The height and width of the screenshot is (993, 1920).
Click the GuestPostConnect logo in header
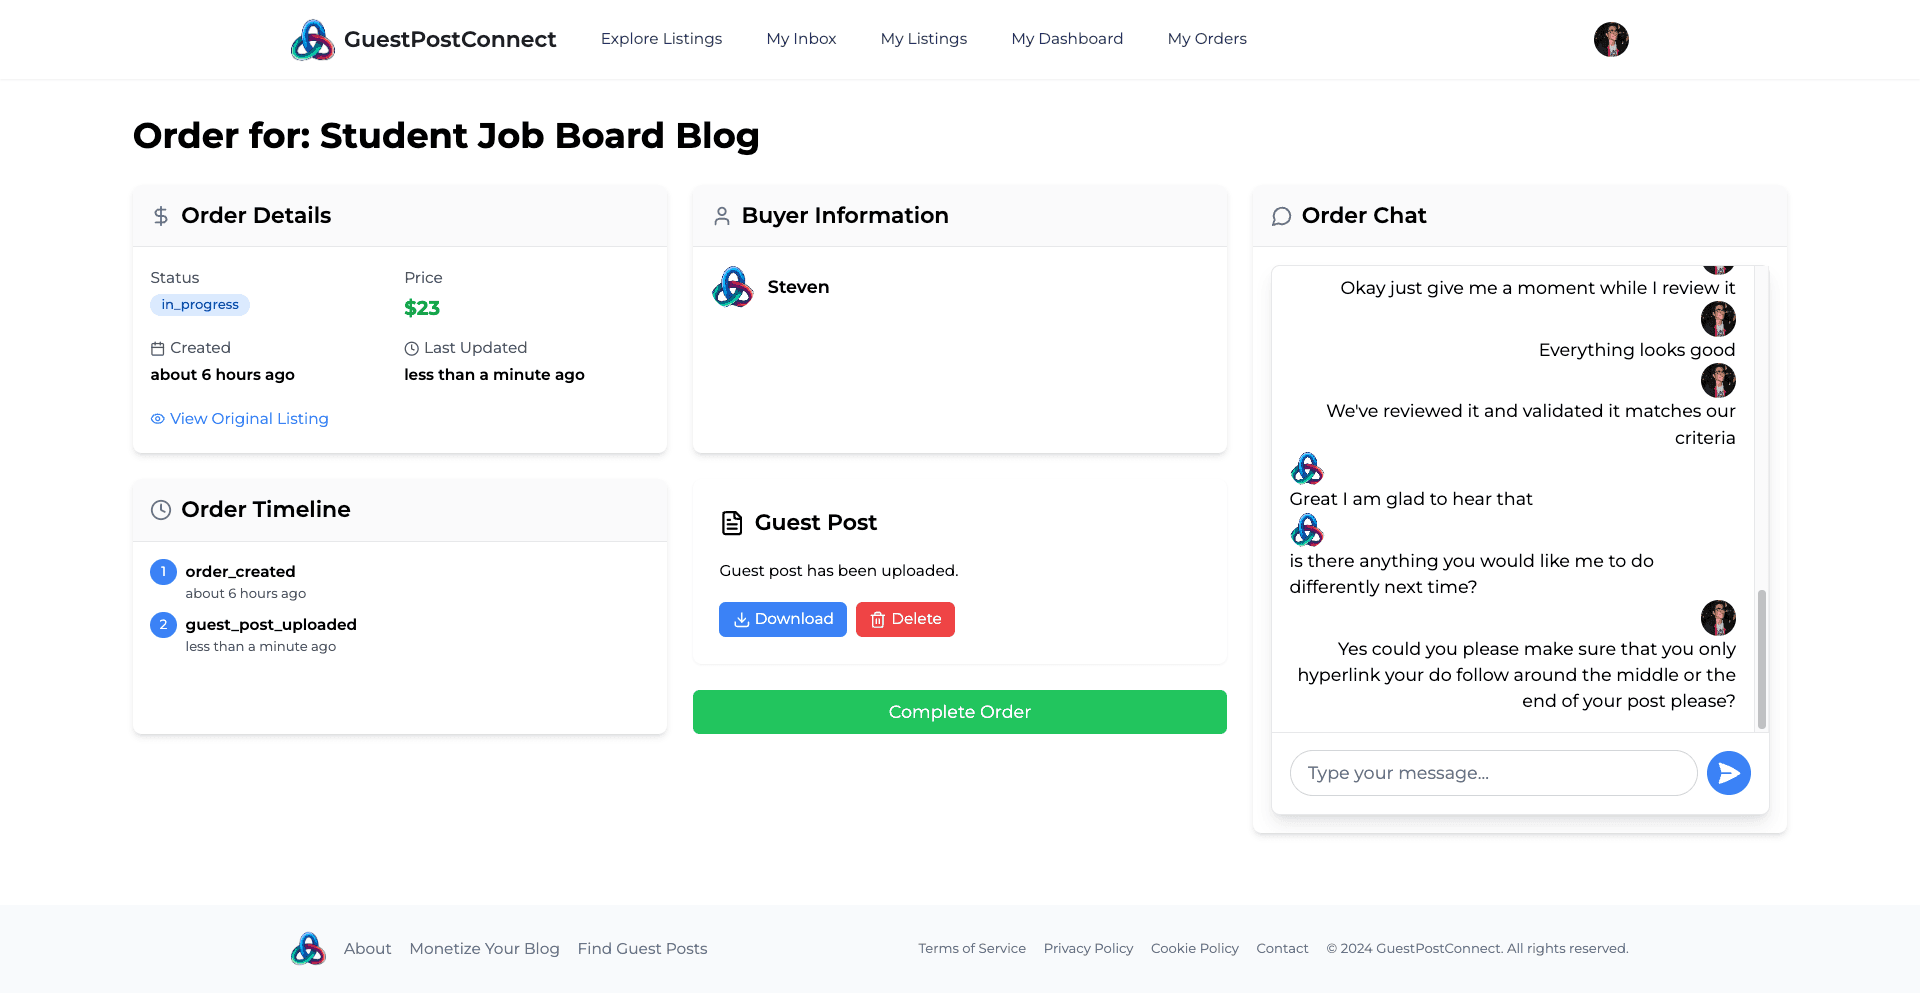pos(313,40)
